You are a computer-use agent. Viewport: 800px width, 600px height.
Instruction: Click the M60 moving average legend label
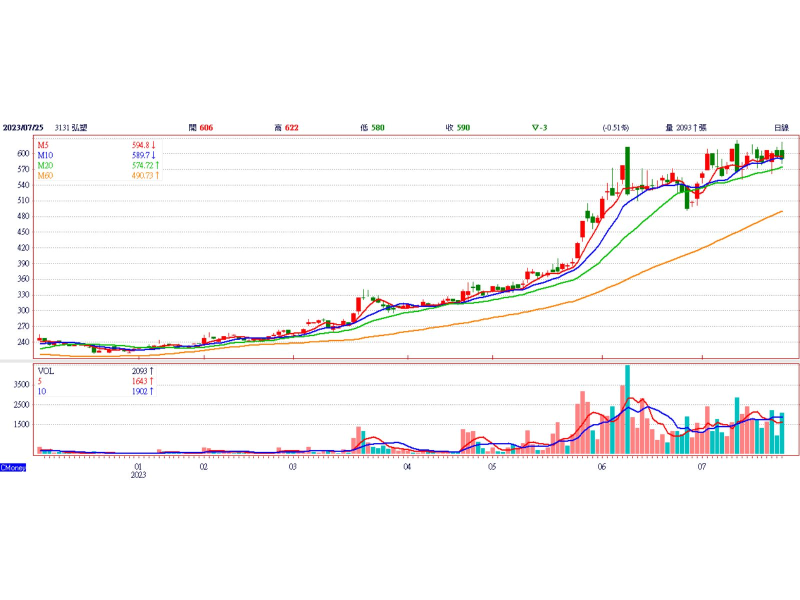(x=46, y=176)
